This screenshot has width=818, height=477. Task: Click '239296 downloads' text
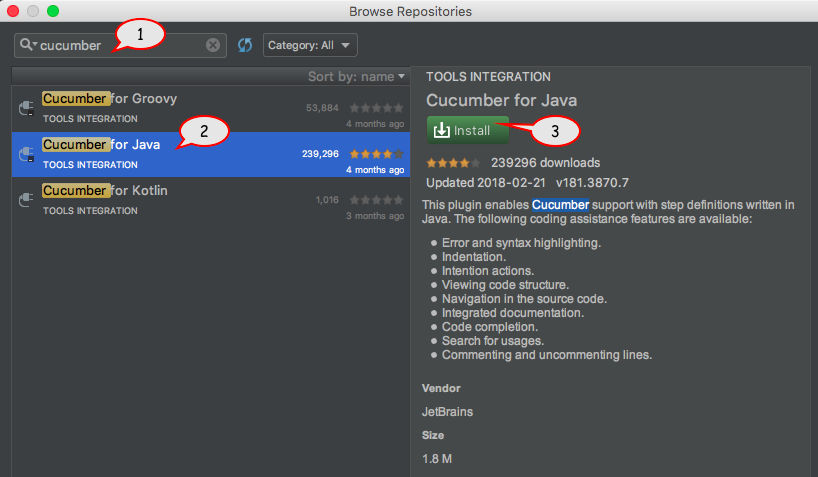pyautogui.click(x=545, y=163)
